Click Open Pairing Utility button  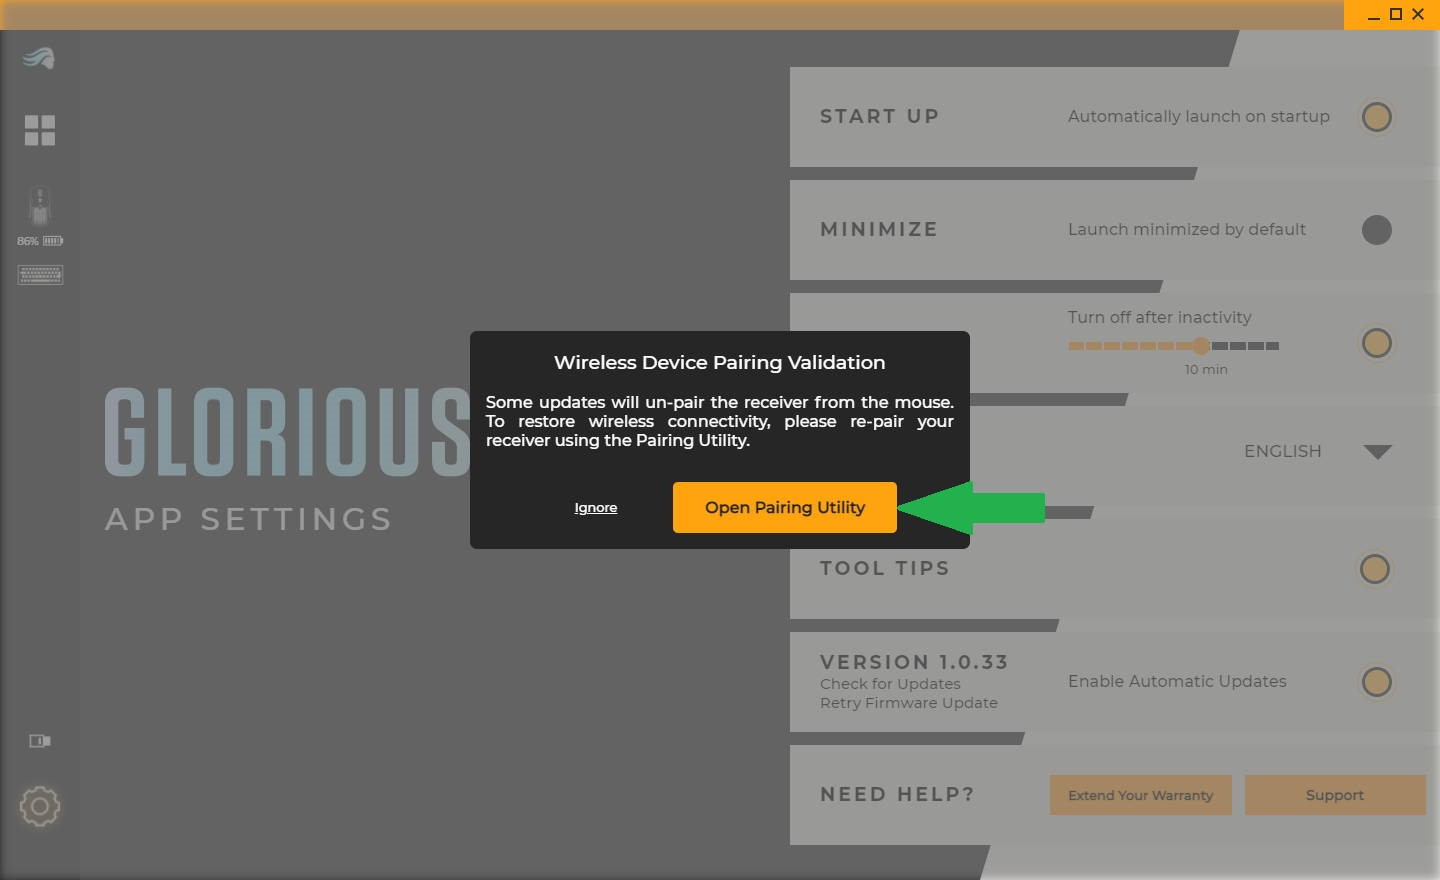coord(785,507)
